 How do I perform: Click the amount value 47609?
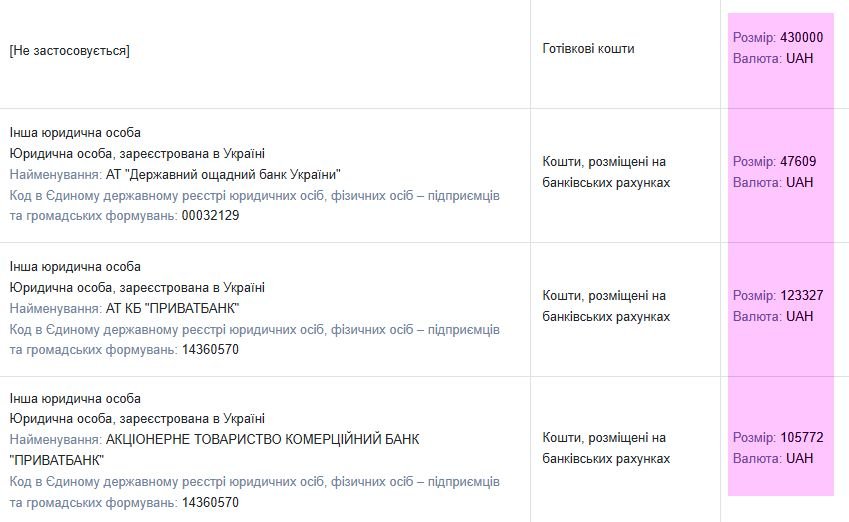tap(798, 161)
